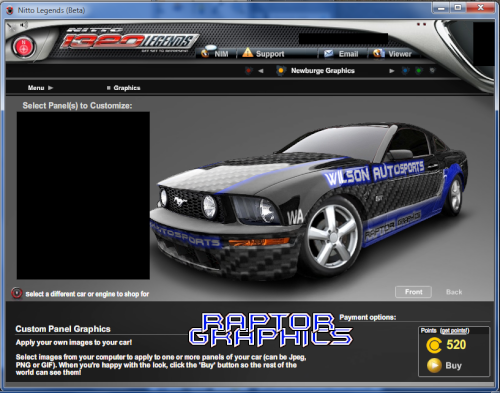Click the red location dot icon

(x=248, y=71)
